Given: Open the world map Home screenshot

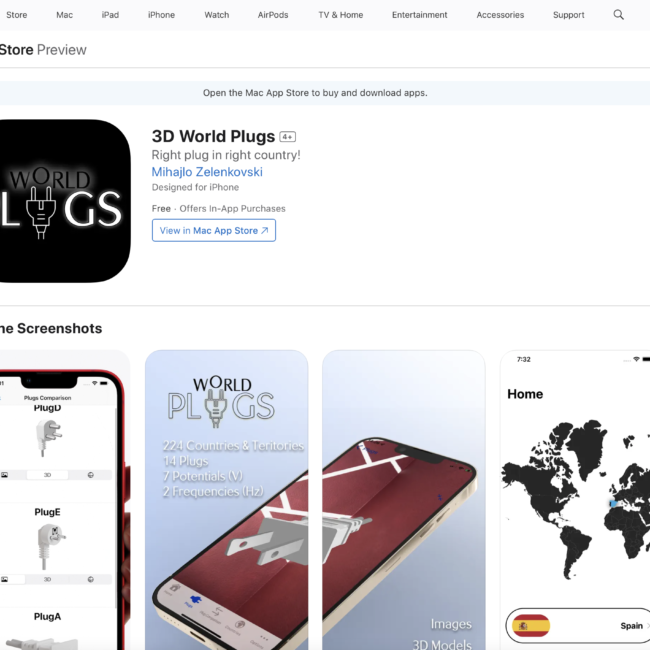Looking at the screenshot, I should (x=575, y=500).
